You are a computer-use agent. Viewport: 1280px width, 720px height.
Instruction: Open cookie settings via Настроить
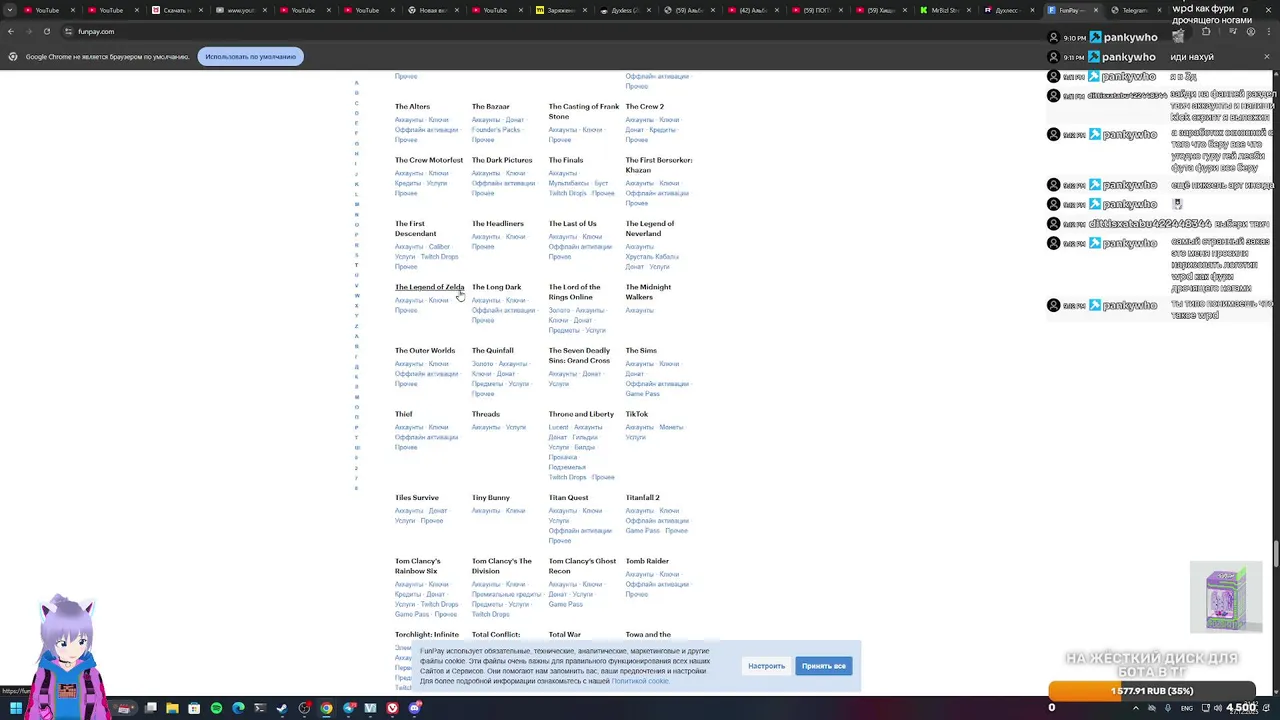coord(766,666)
